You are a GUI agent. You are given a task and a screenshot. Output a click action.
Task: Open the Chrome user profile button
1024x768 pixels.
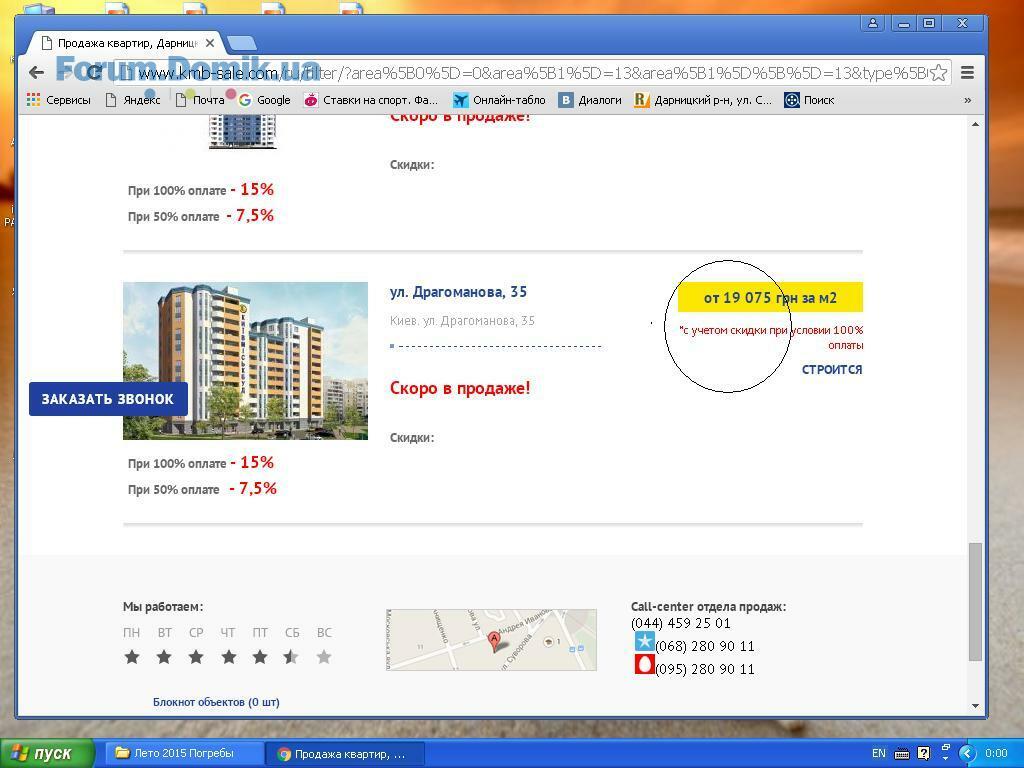click(872, 24)
